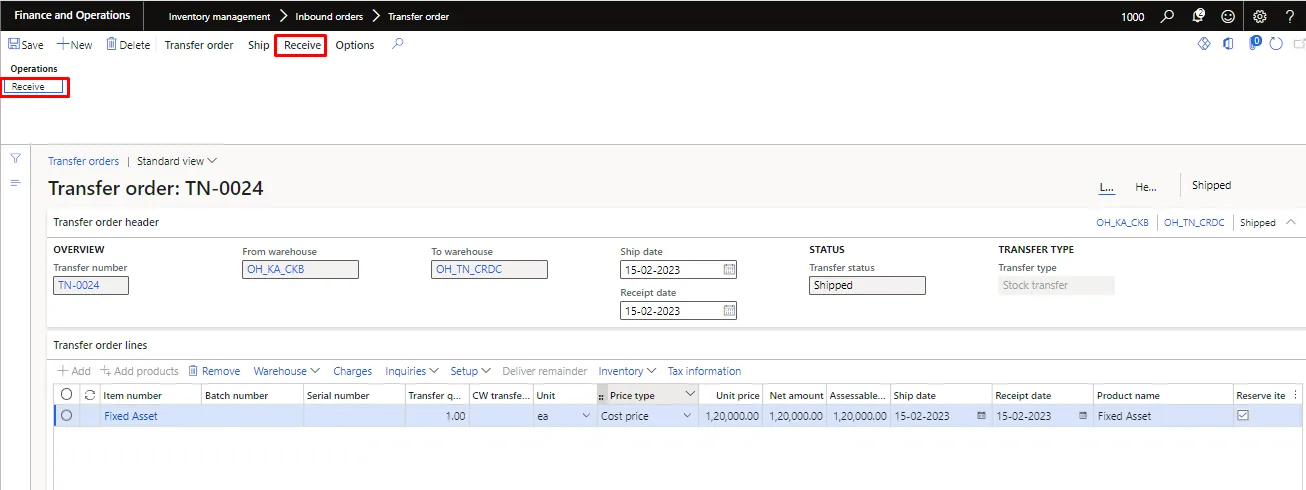The width and height of the screenshot is (1306, 490).
Task: Open the Ship tab
Action: [x=259, y=45]
